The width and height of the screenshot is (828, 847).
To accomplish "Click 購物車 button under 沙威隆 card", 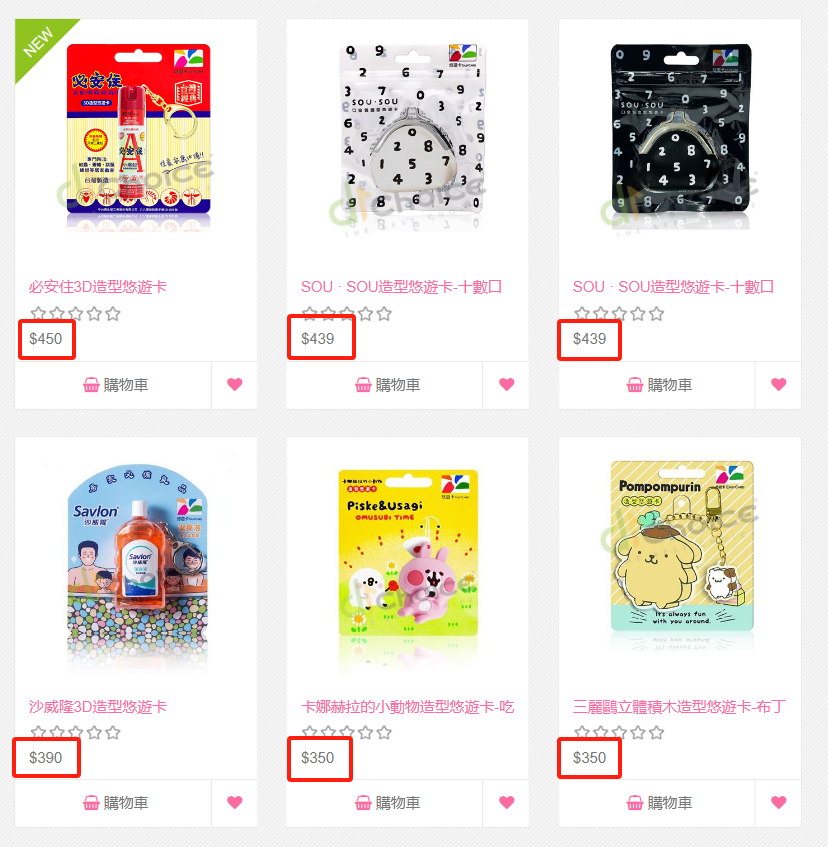I will coord(113,803).
